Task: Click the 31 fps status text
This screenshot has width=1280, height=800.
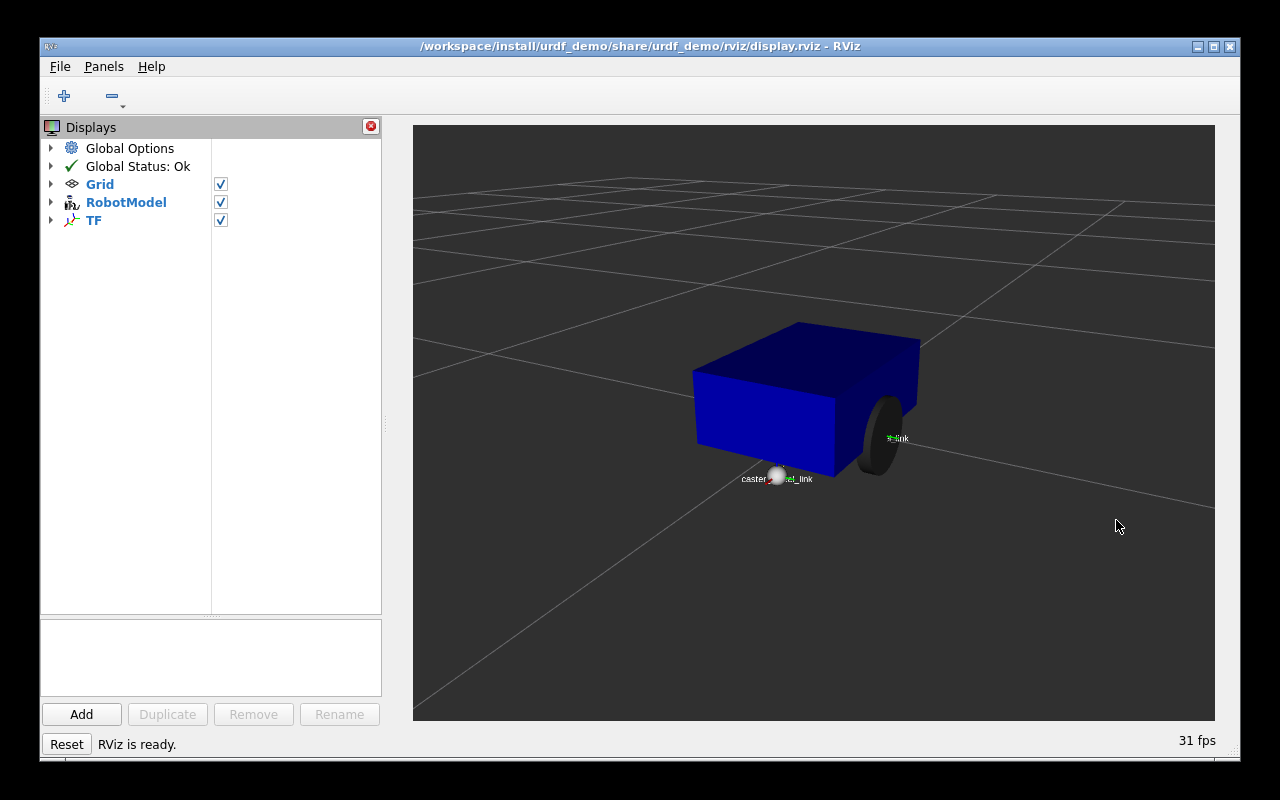Action: tap(1197, 741)
